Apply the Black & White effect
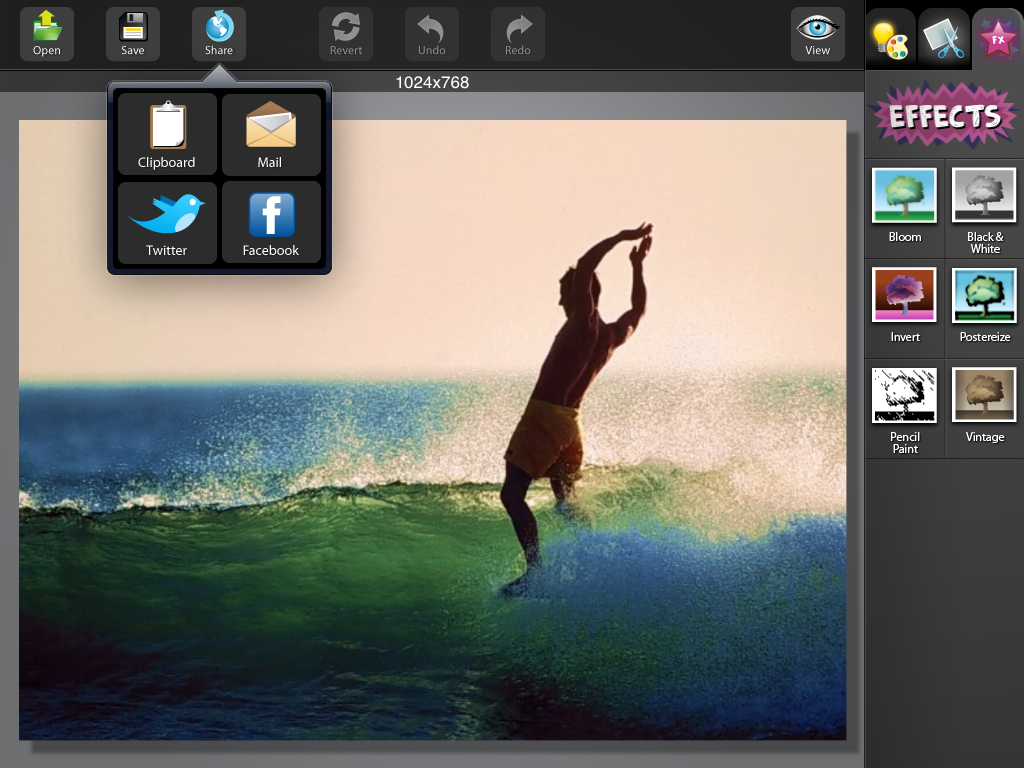Image resolution: width=1024 pixels, height=768 pixels. pyautogui.click(x=985, y=207)
